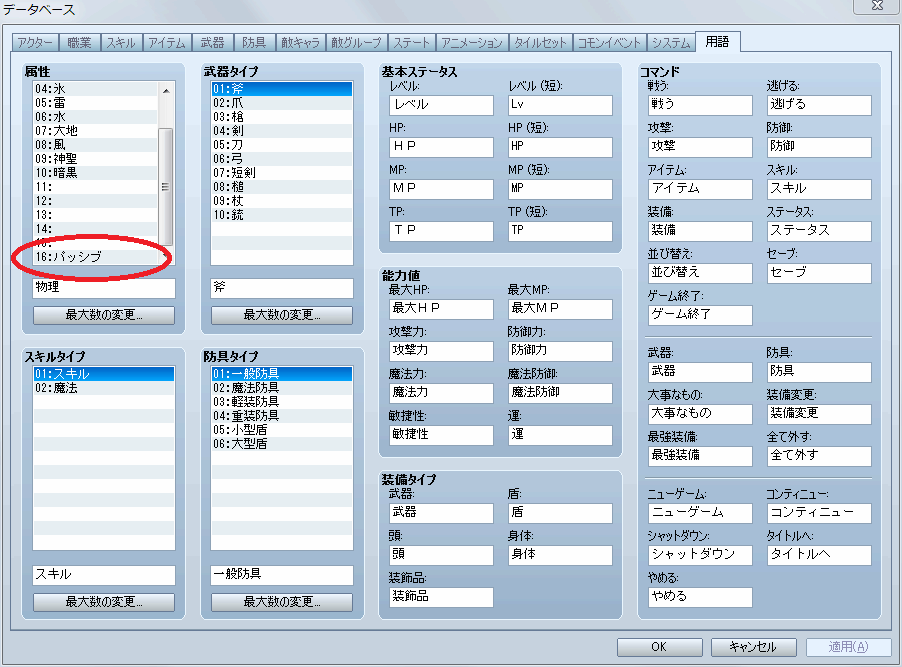The image size is (902, 667).
Task: Click the シャットダウン input field
Action: (x=700, y=555)
